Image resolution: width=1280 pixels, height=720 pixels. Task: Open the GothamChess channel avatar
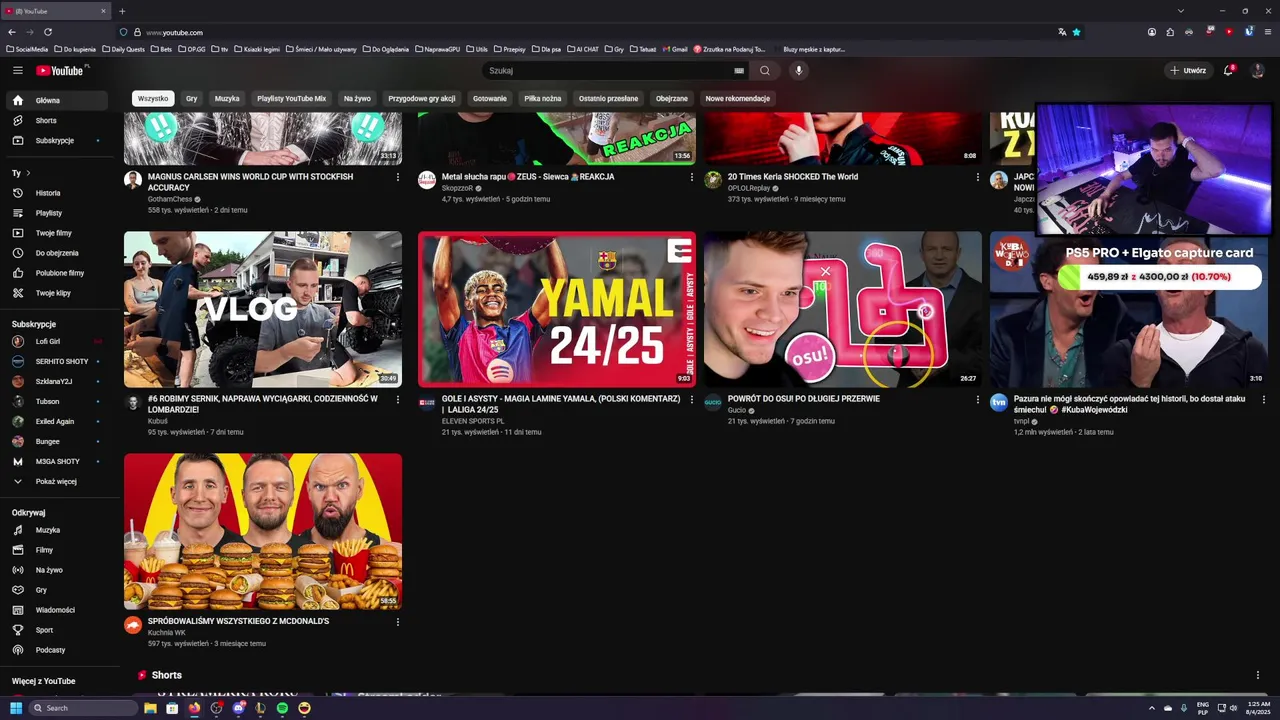click(x=132, y=180)
